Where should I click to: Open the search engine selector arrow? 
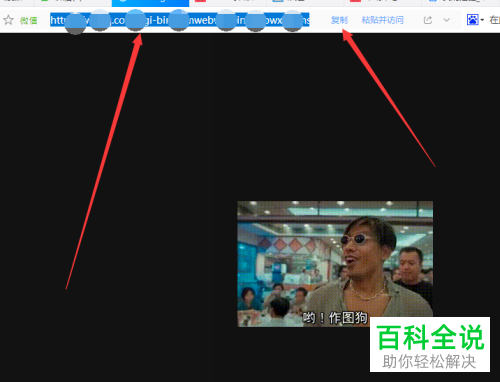click(x=482, y=20)
